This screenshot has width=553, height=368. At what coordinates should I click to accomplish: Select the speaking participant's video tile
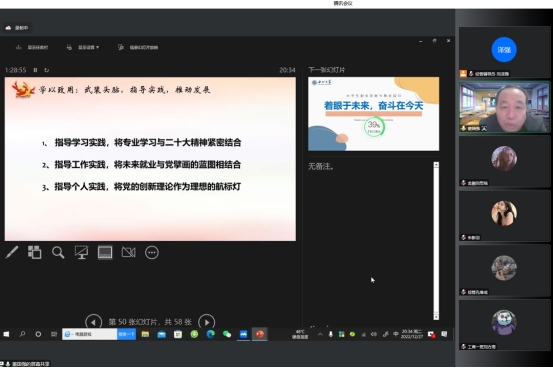(504, 107)
